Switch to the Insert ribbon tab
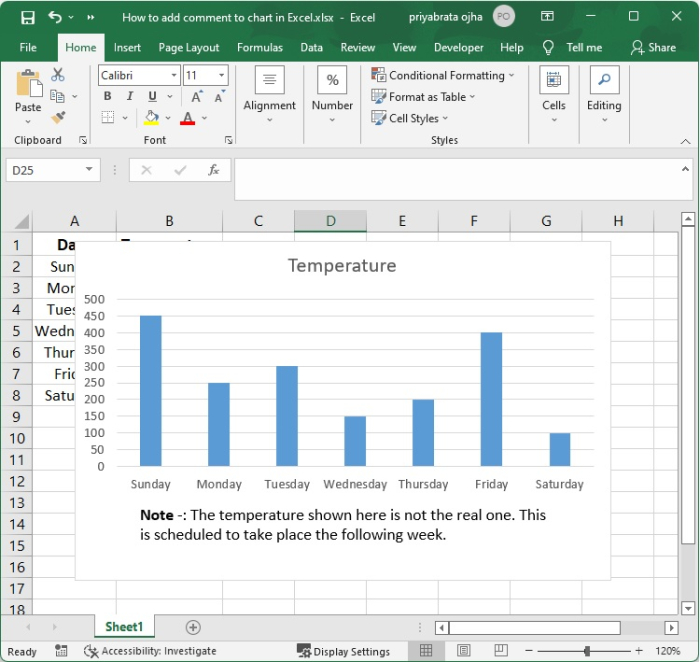The height and width of the screenshot is (662, 700). click(127, 47)
